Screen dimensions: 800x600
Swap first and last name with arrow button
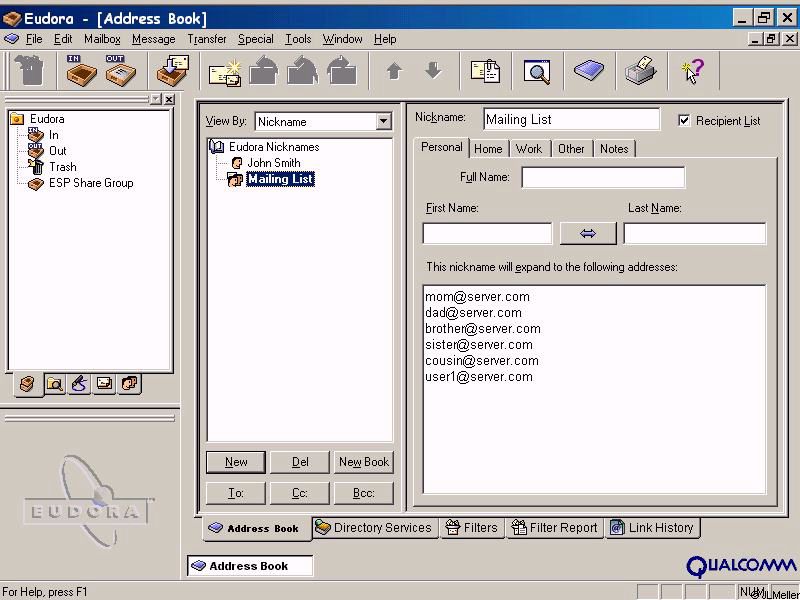click(588, 234)
